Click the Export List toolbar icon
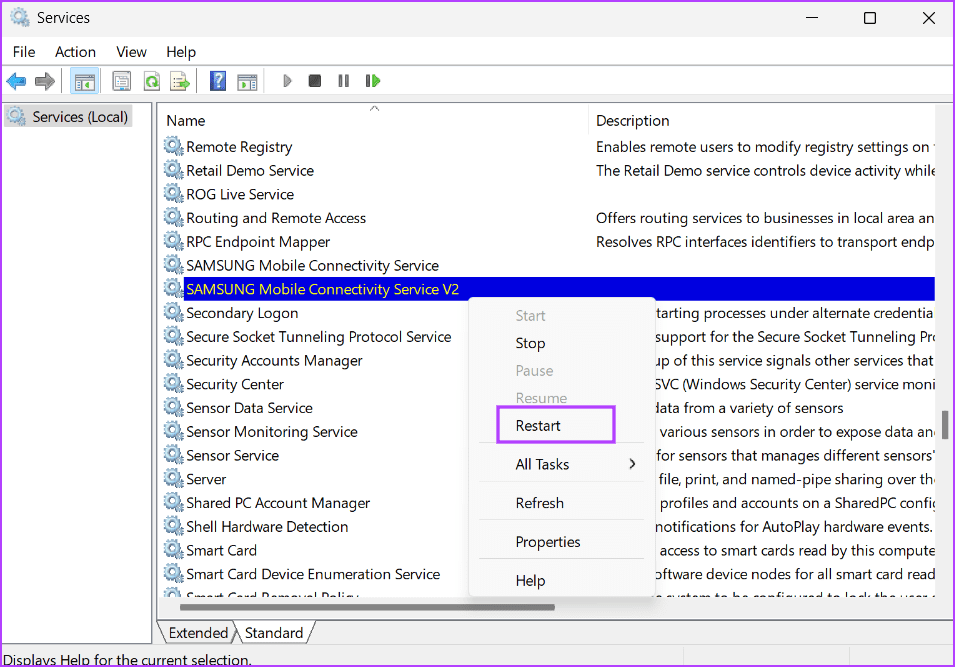The width and height of the screenshot is (955, 667). pyautogui.click(x=180, y=81)
